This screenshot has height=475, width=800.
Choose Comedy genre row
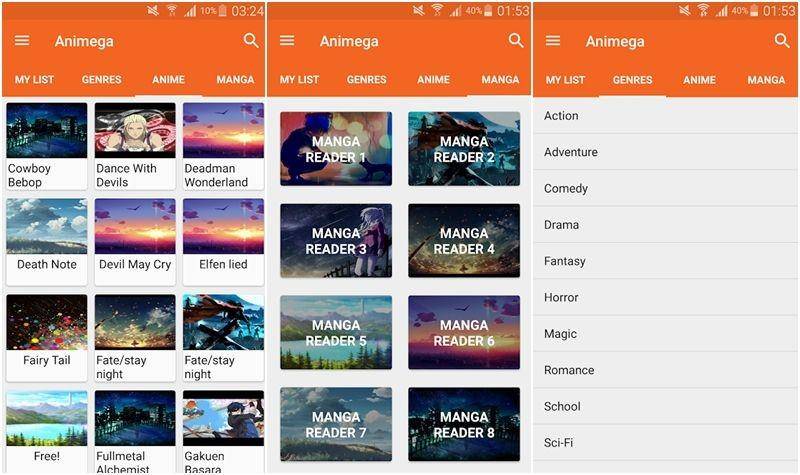tap(665, 188)
